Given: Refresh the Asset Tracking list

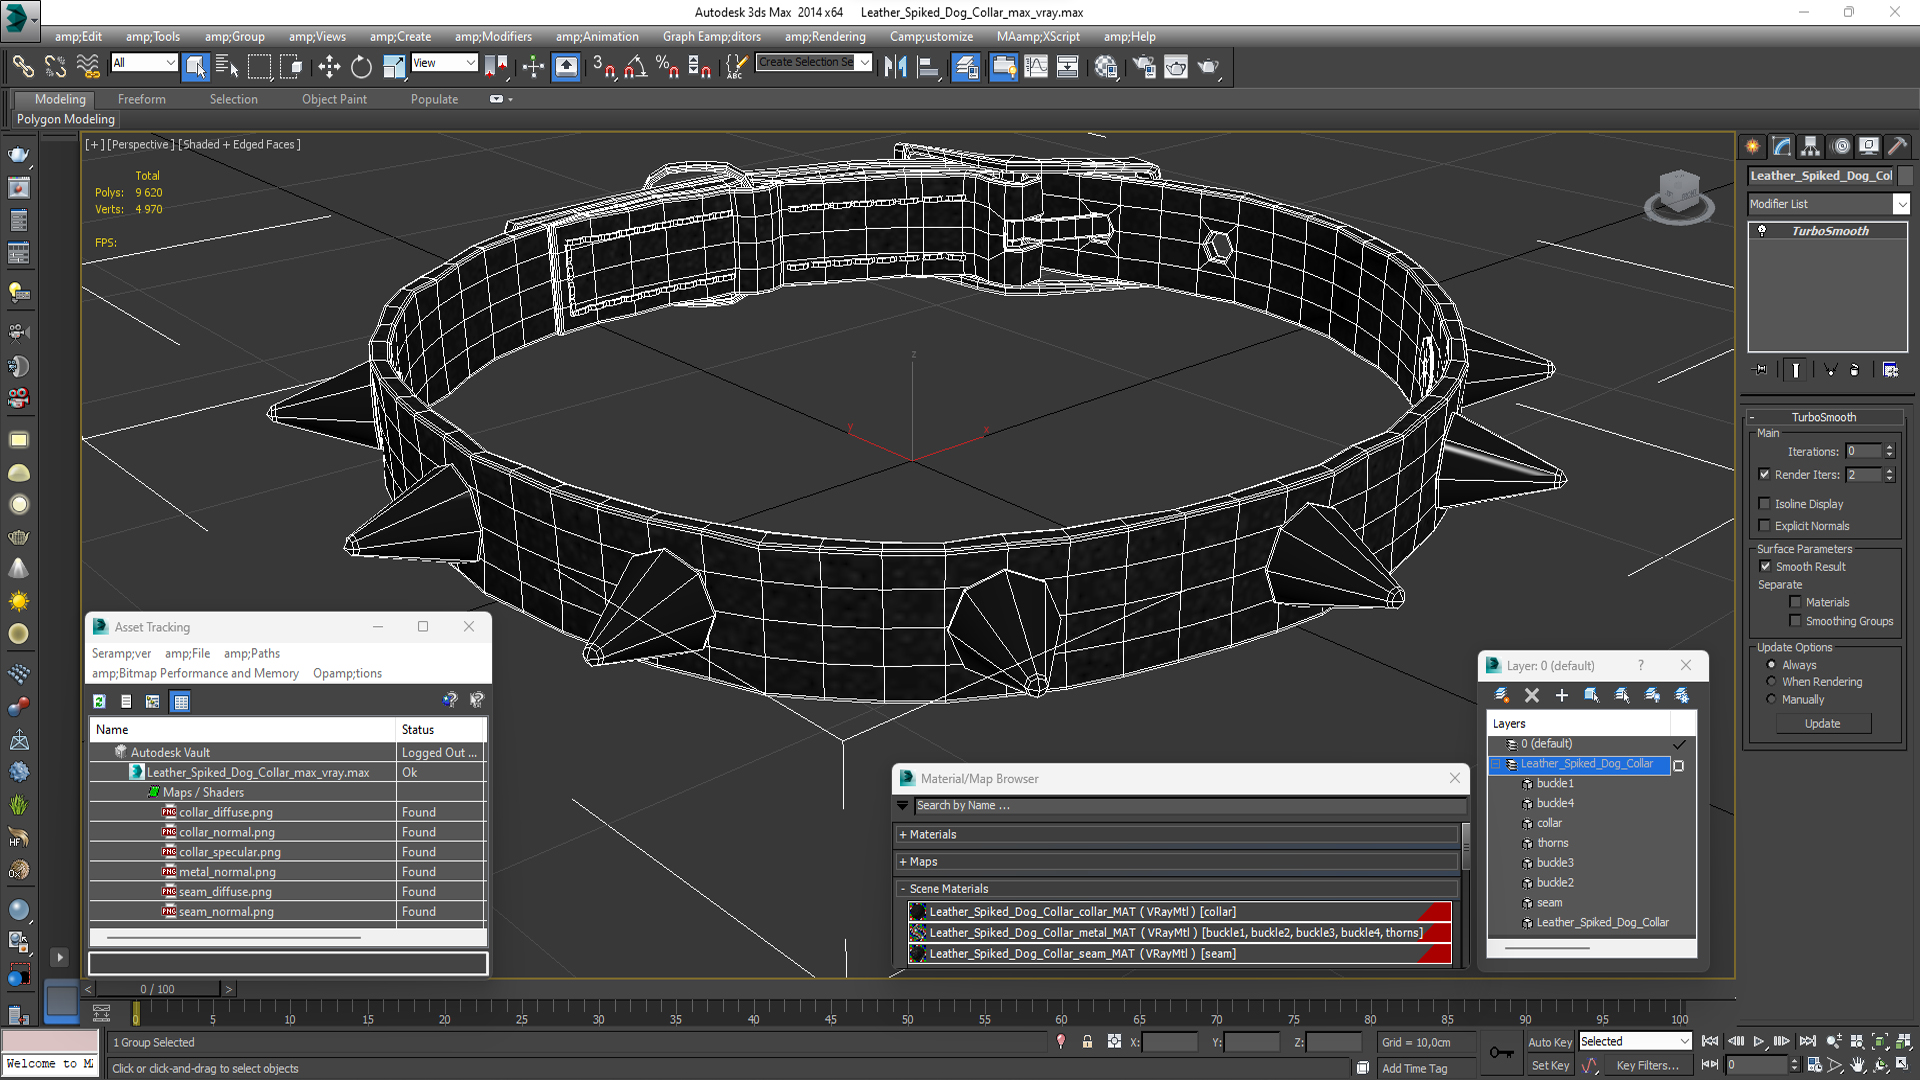Looking at the screenshot, I should point(99,701).
